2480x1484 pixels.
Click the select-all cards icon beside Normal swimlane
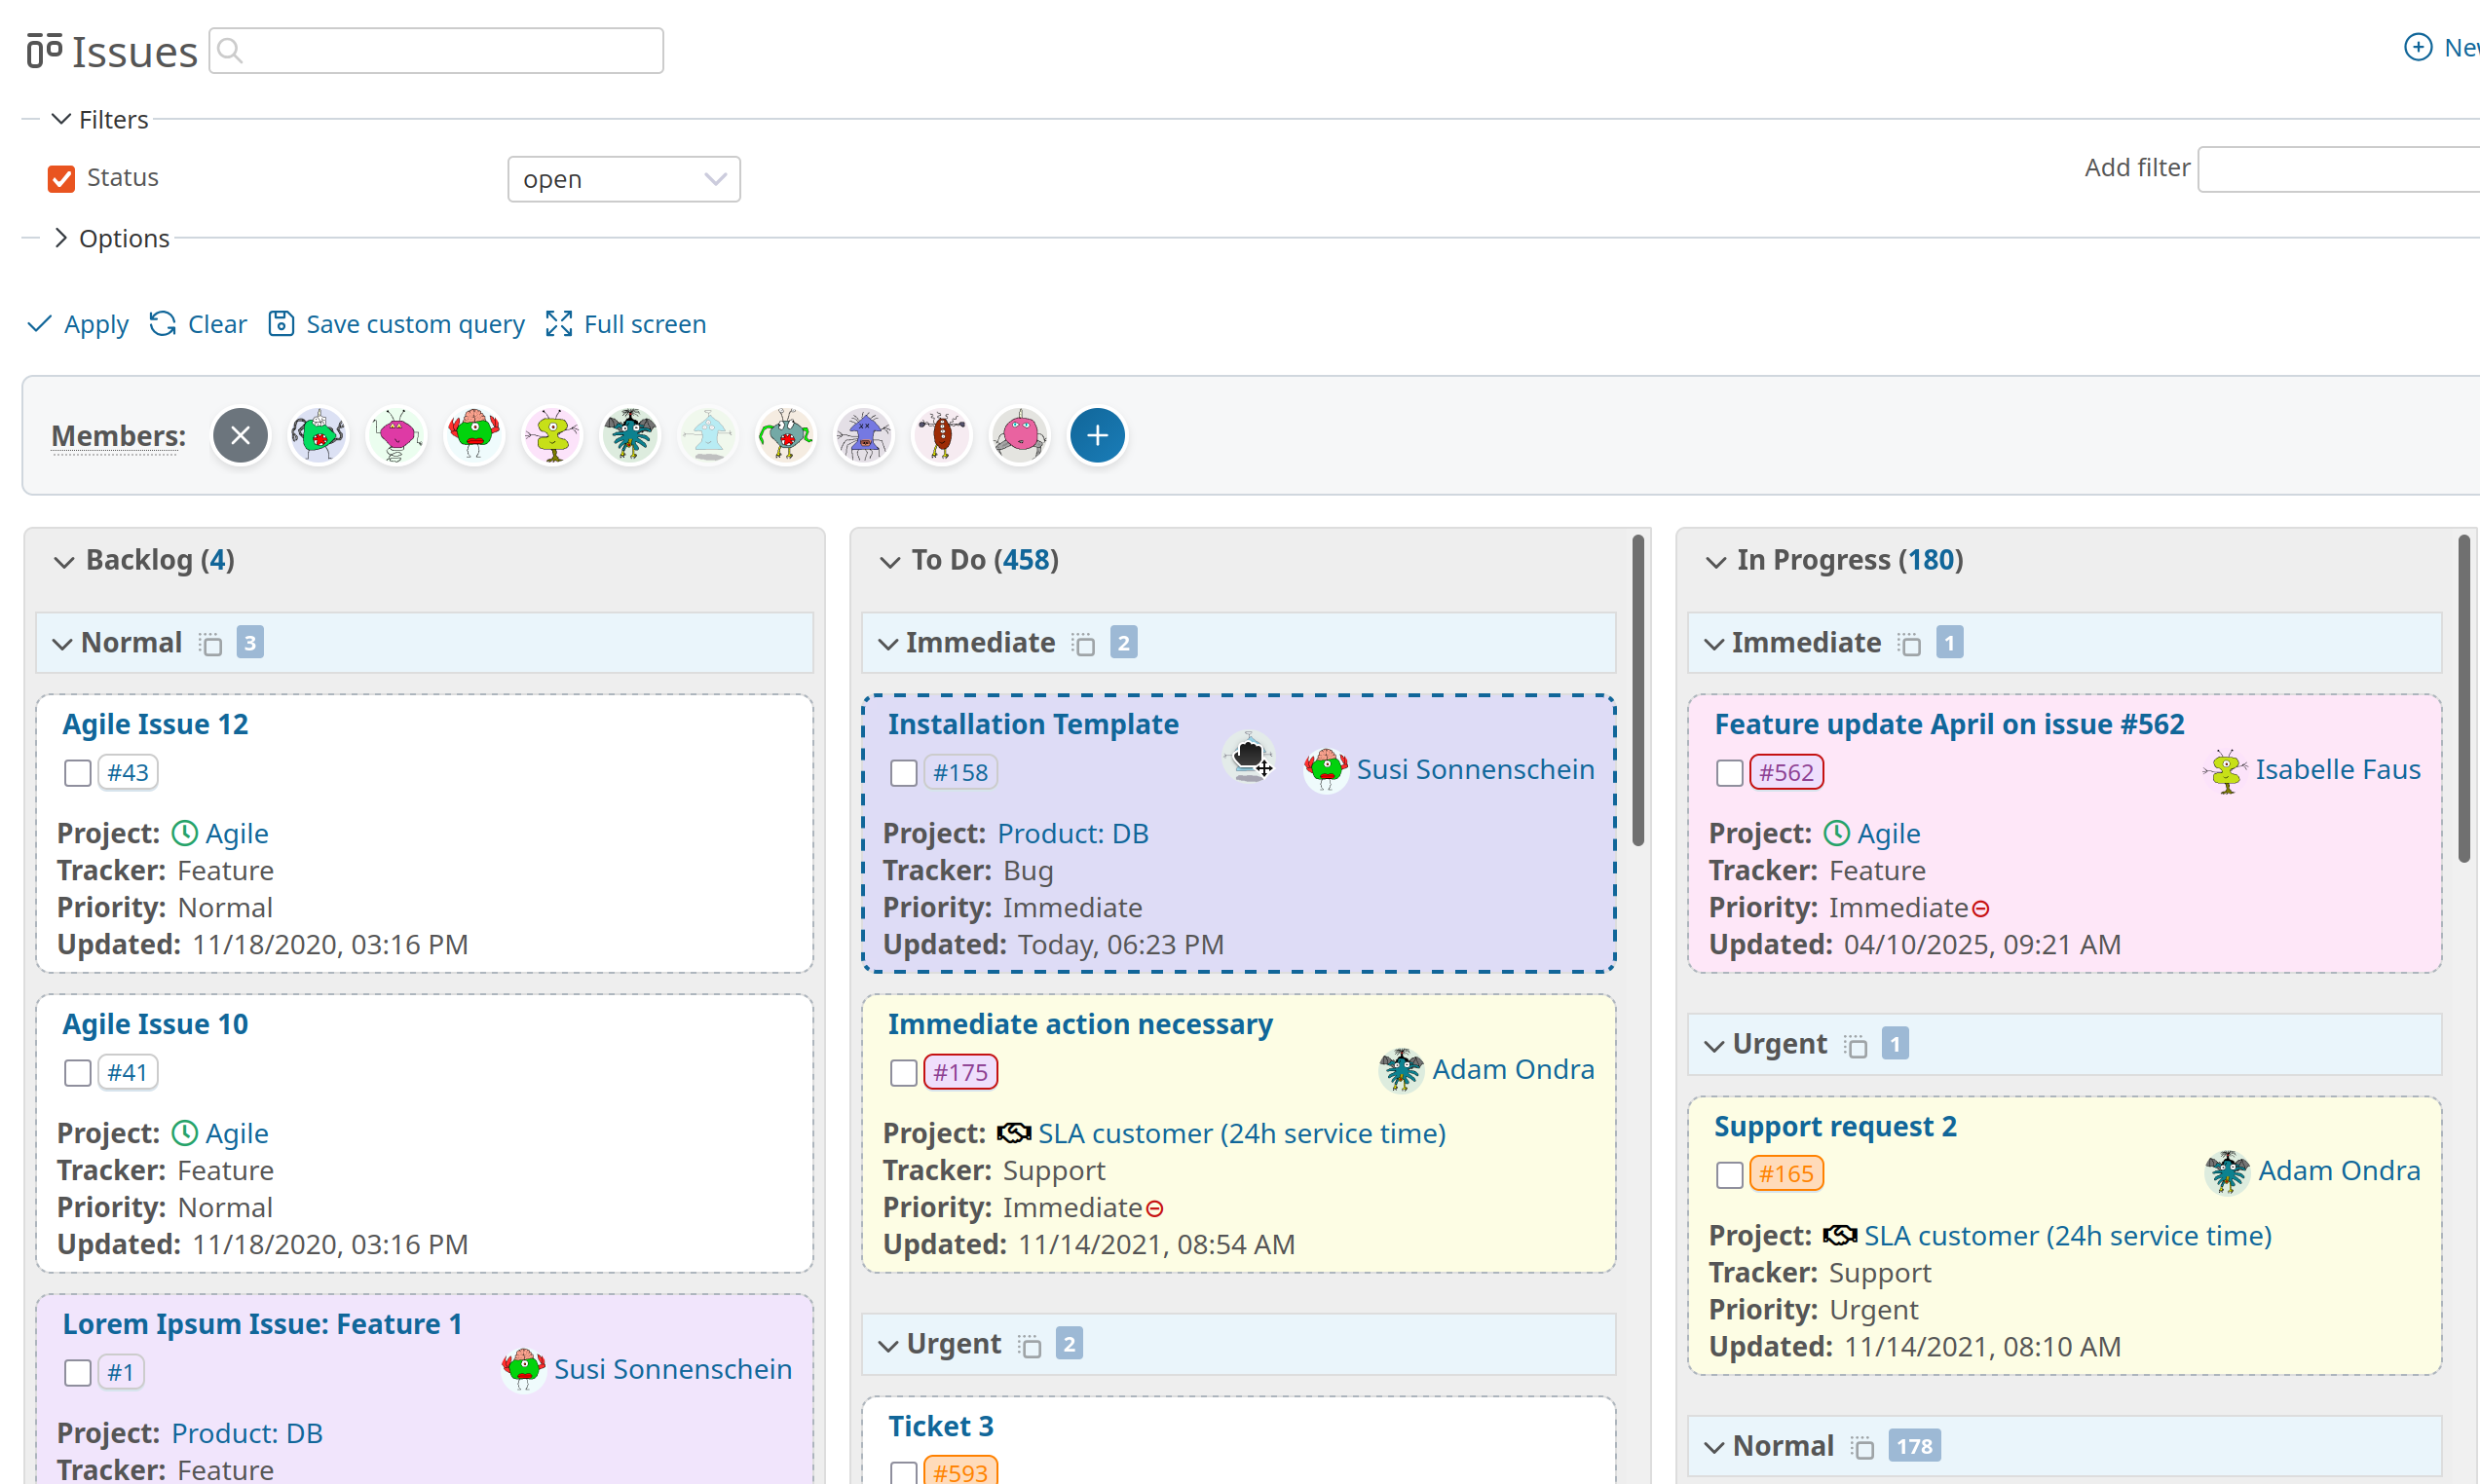[x=212, y=643]
